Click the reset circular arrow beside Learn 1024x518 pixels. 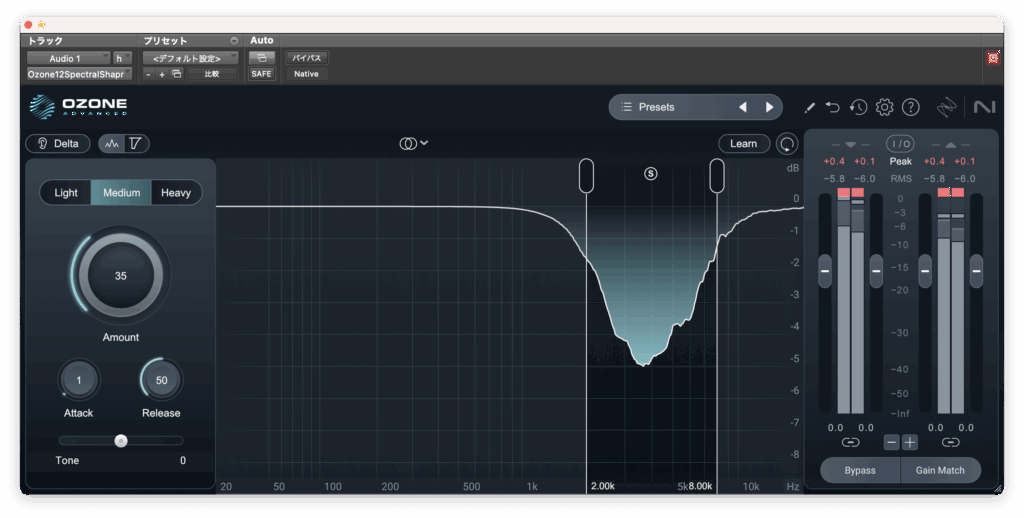point(788,144)
